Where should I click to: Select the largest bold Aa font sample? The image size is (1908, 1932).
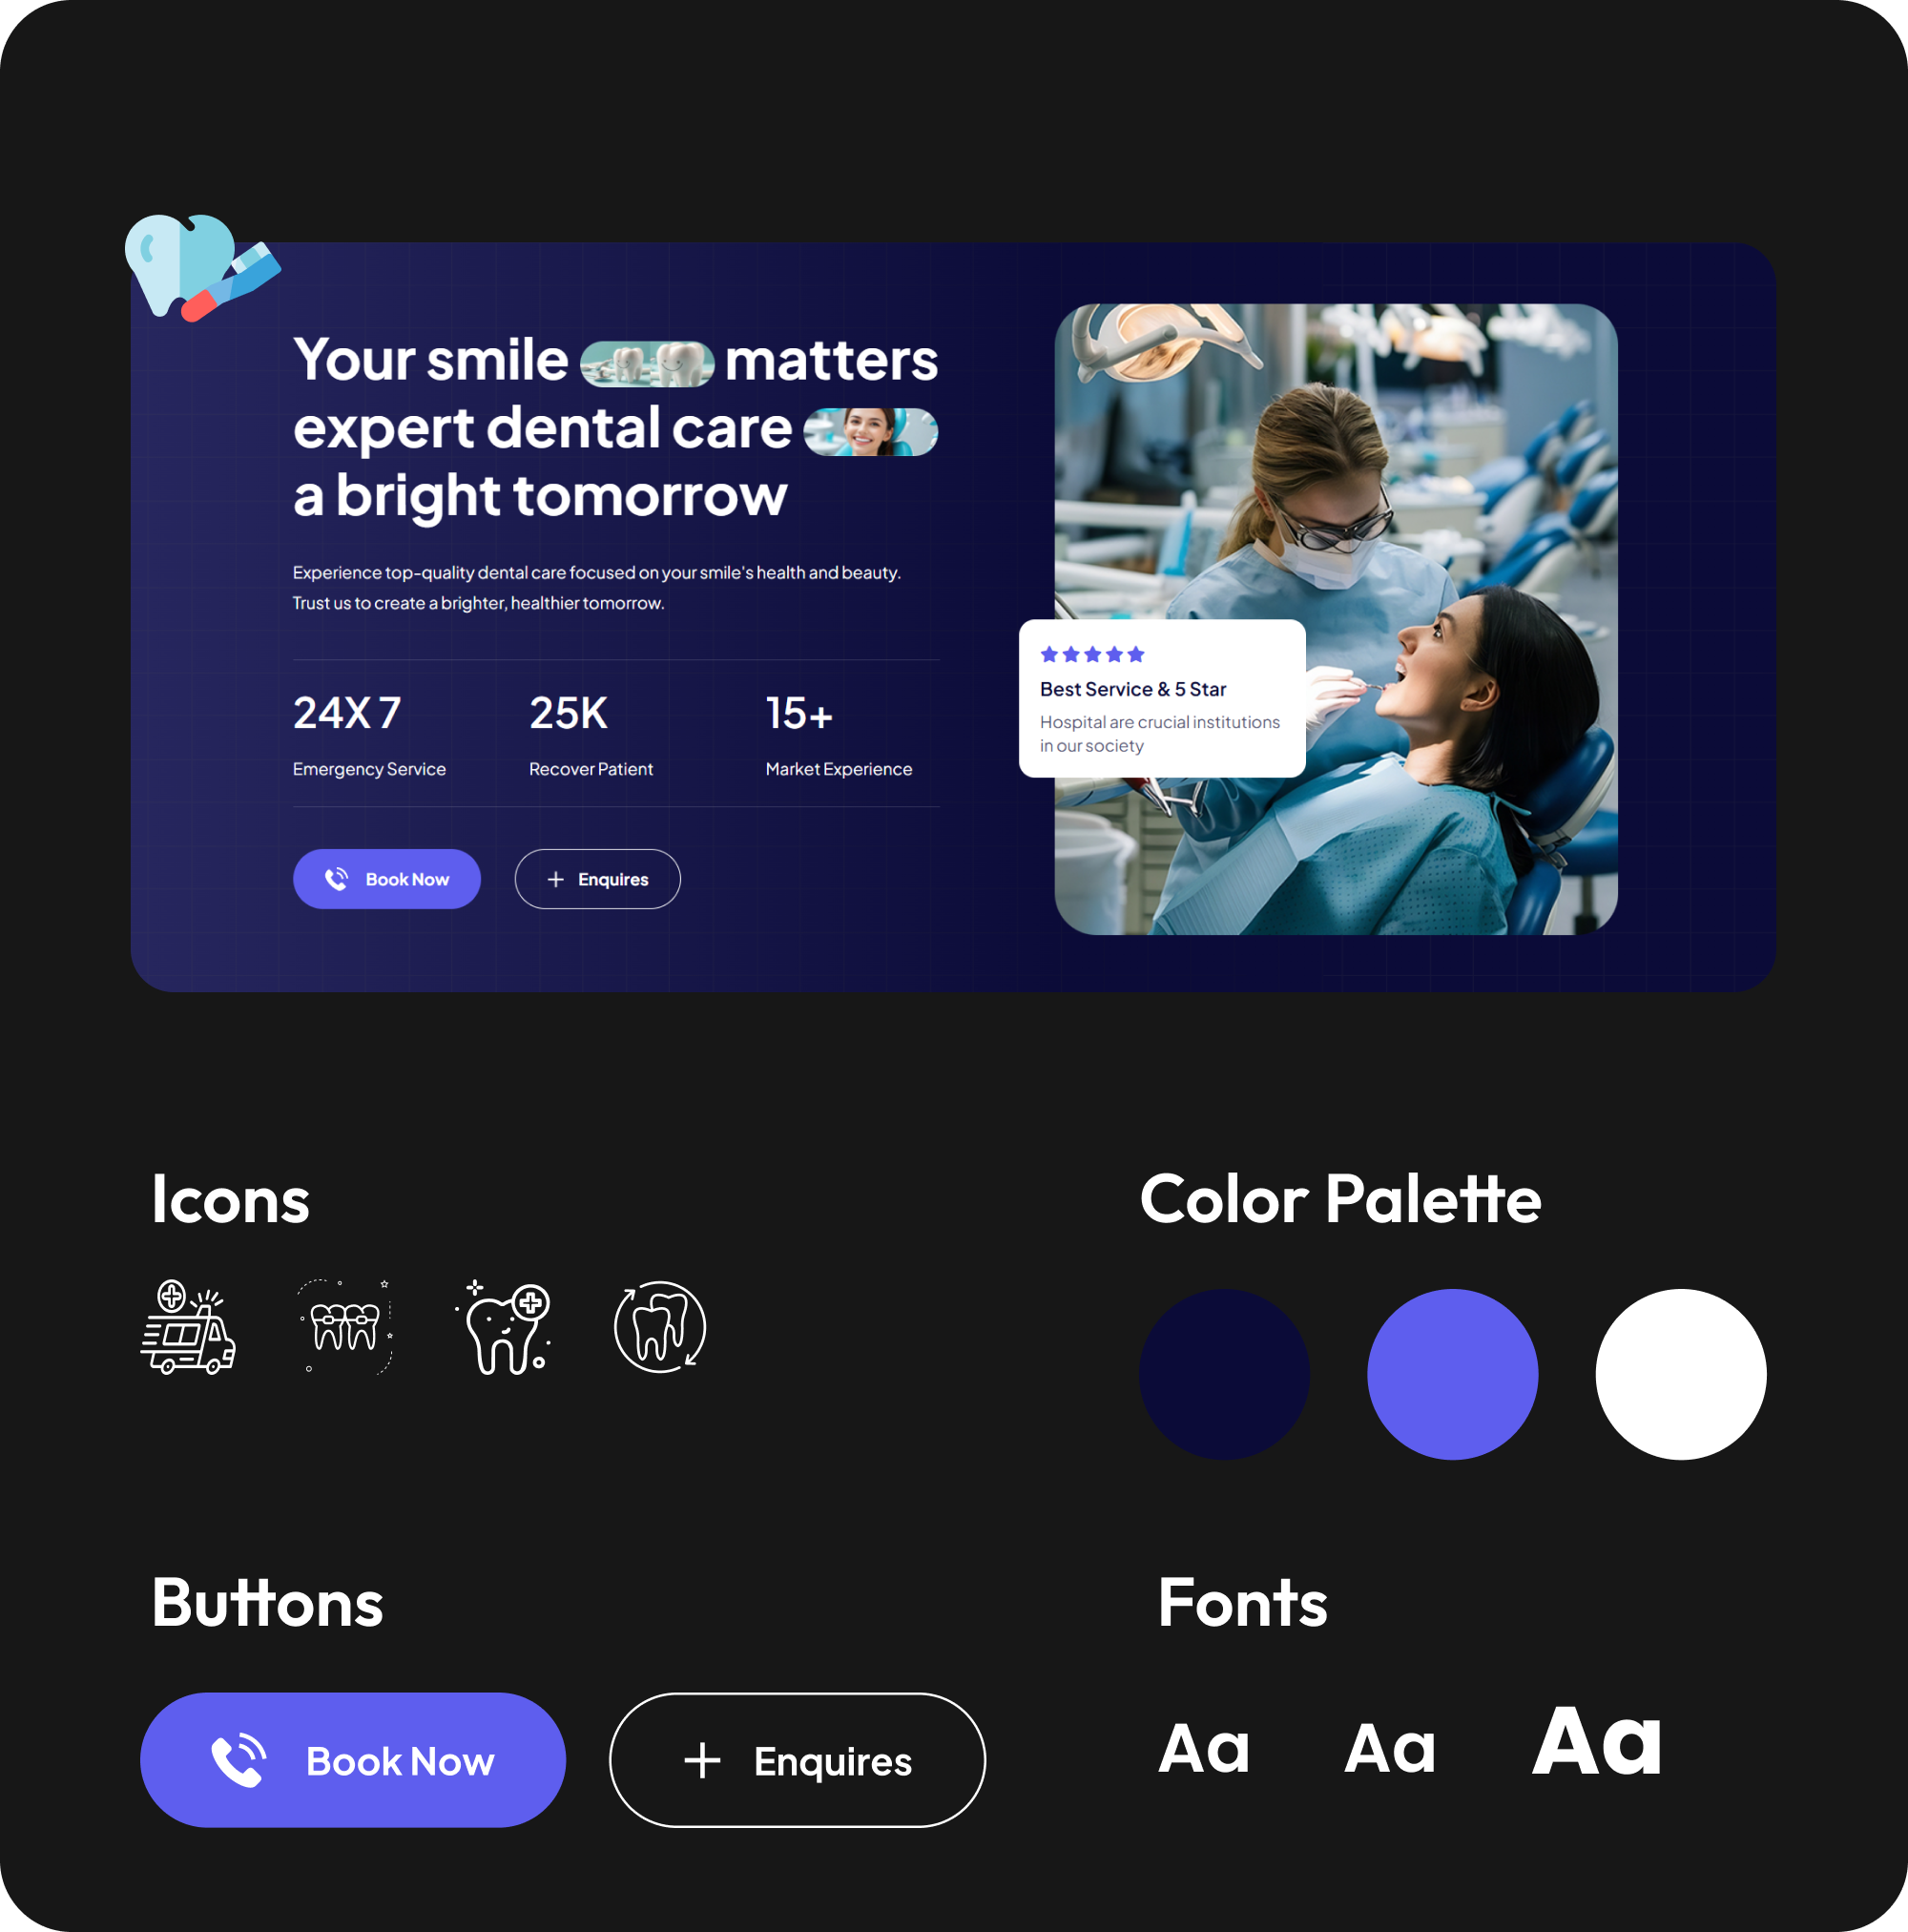pyautogui.click(x=1598, y=1742)
